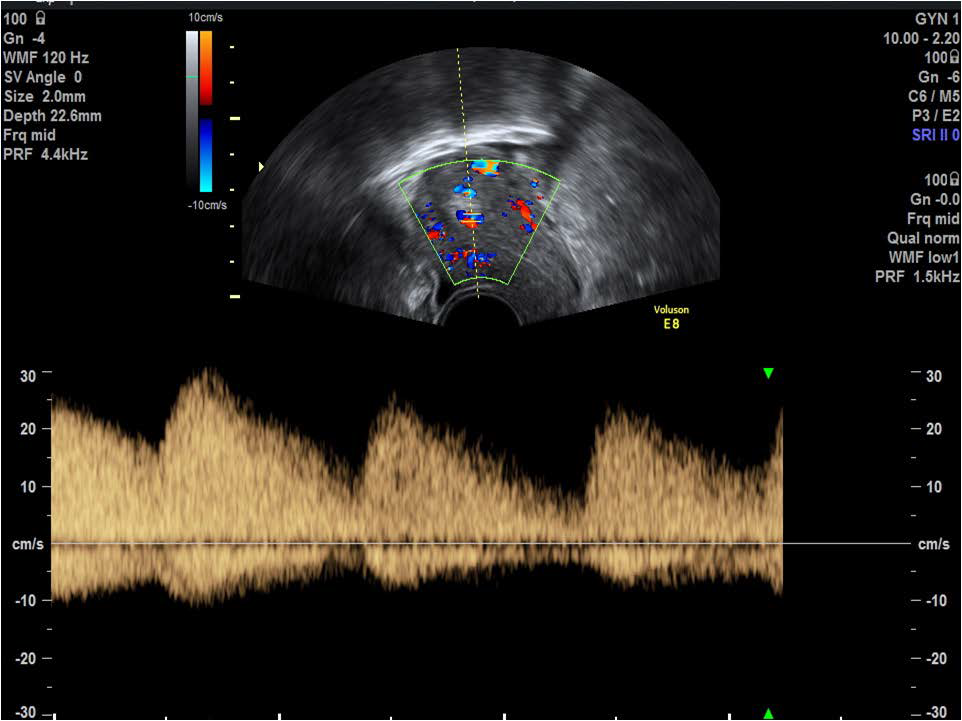Click the lock icon beside top-left 100 value
962x721 pixels.
tap(40, 18)
